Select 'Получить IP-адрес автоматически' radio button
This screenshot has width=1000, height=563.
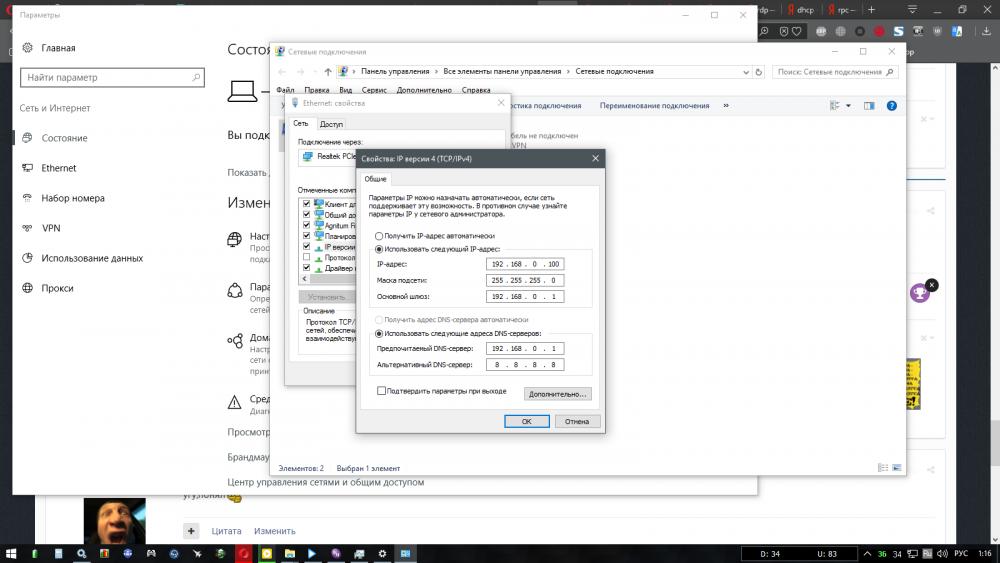pos(379,235)
